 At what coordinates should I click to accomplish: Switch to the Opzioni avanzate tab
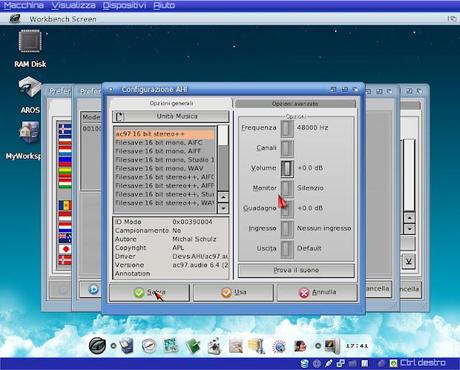(x=295, y=104)
